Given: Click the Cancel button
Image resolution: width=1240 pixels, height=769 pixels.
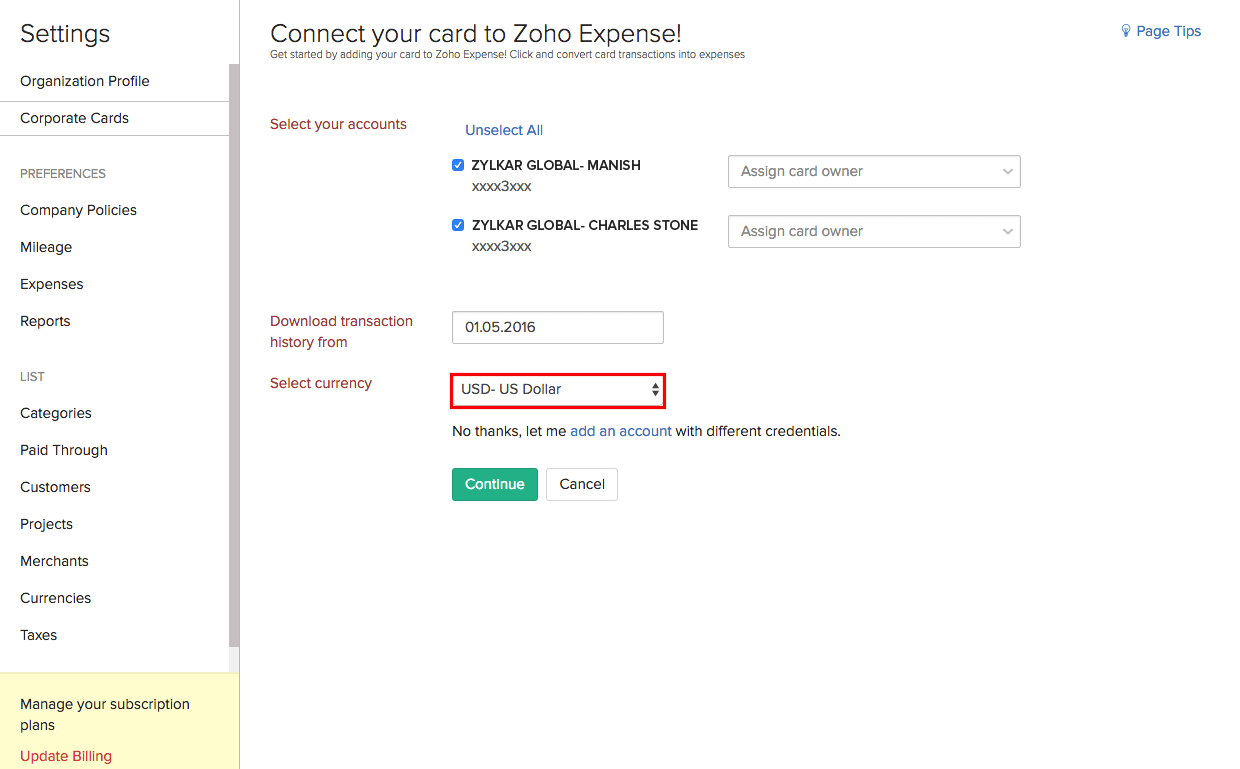Looking at the screenshot, I should (x=582, y=484).
